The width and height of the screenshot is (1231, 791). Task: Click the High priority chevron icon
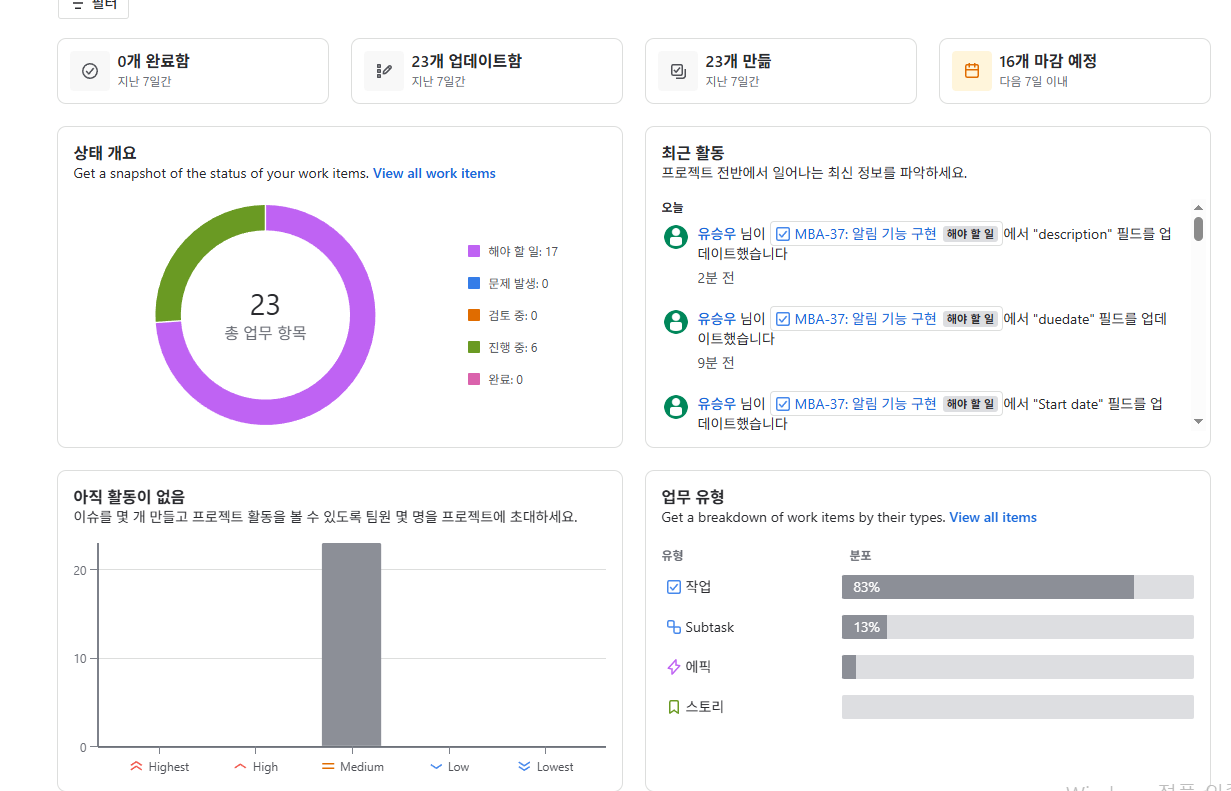point(240,767)
